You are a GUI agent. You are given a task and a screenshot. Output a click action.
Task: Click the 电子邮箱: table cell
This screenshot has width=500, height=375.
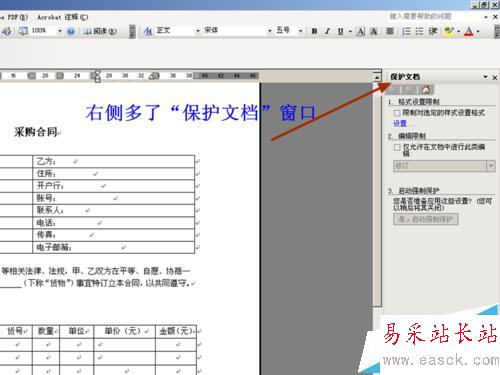click(113, 247)
